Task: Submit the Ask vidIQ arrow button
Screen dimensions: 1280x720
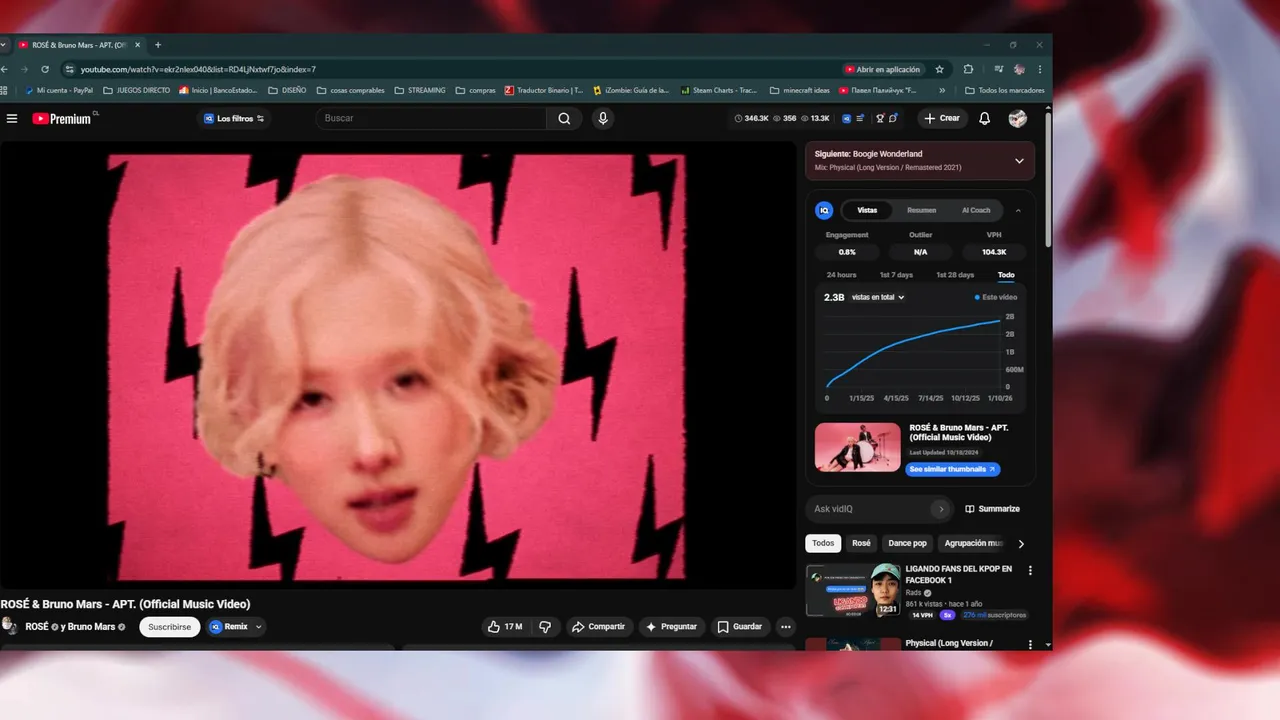Action: [x=940, y=509]
